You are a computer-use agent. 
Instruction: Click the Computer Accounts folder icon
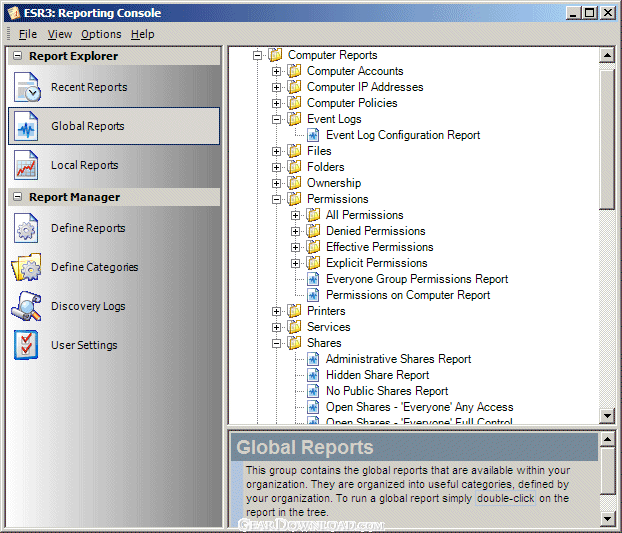pyautogui.click(x=294, y=71)
